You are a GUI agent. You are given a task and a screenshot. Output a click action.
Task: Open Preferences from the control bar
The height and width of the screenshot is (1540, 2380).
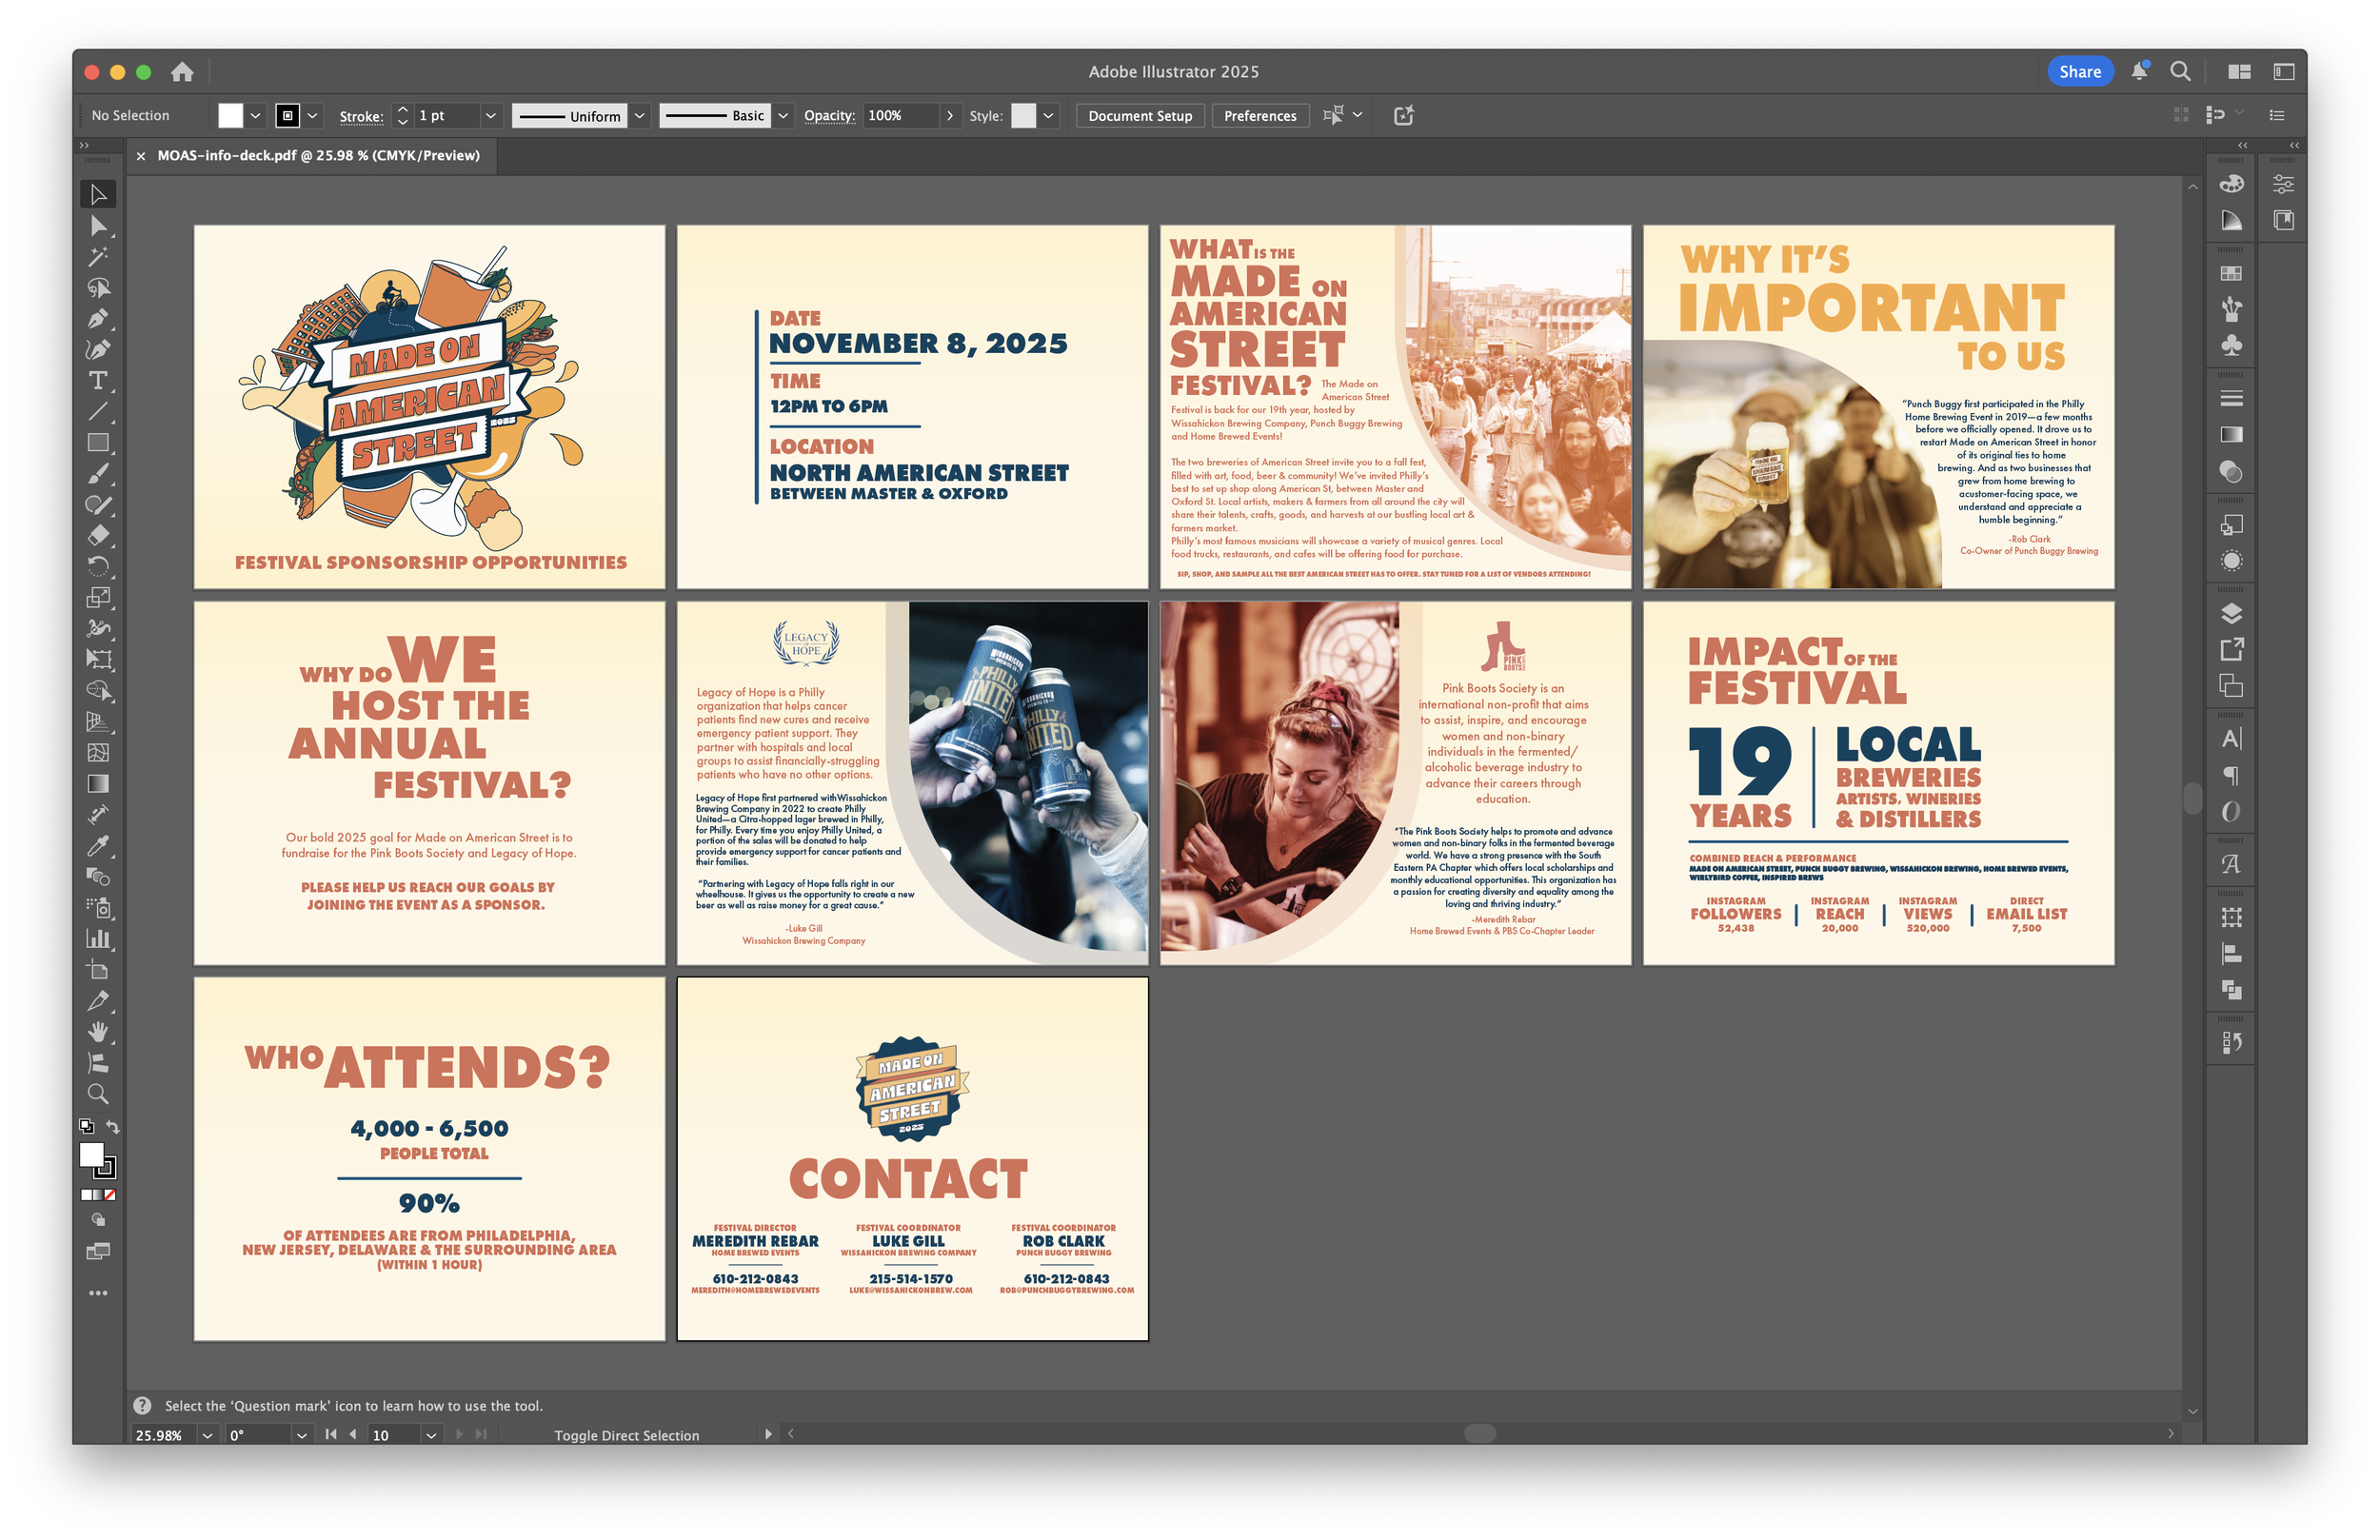click(x=1260, y=116)
